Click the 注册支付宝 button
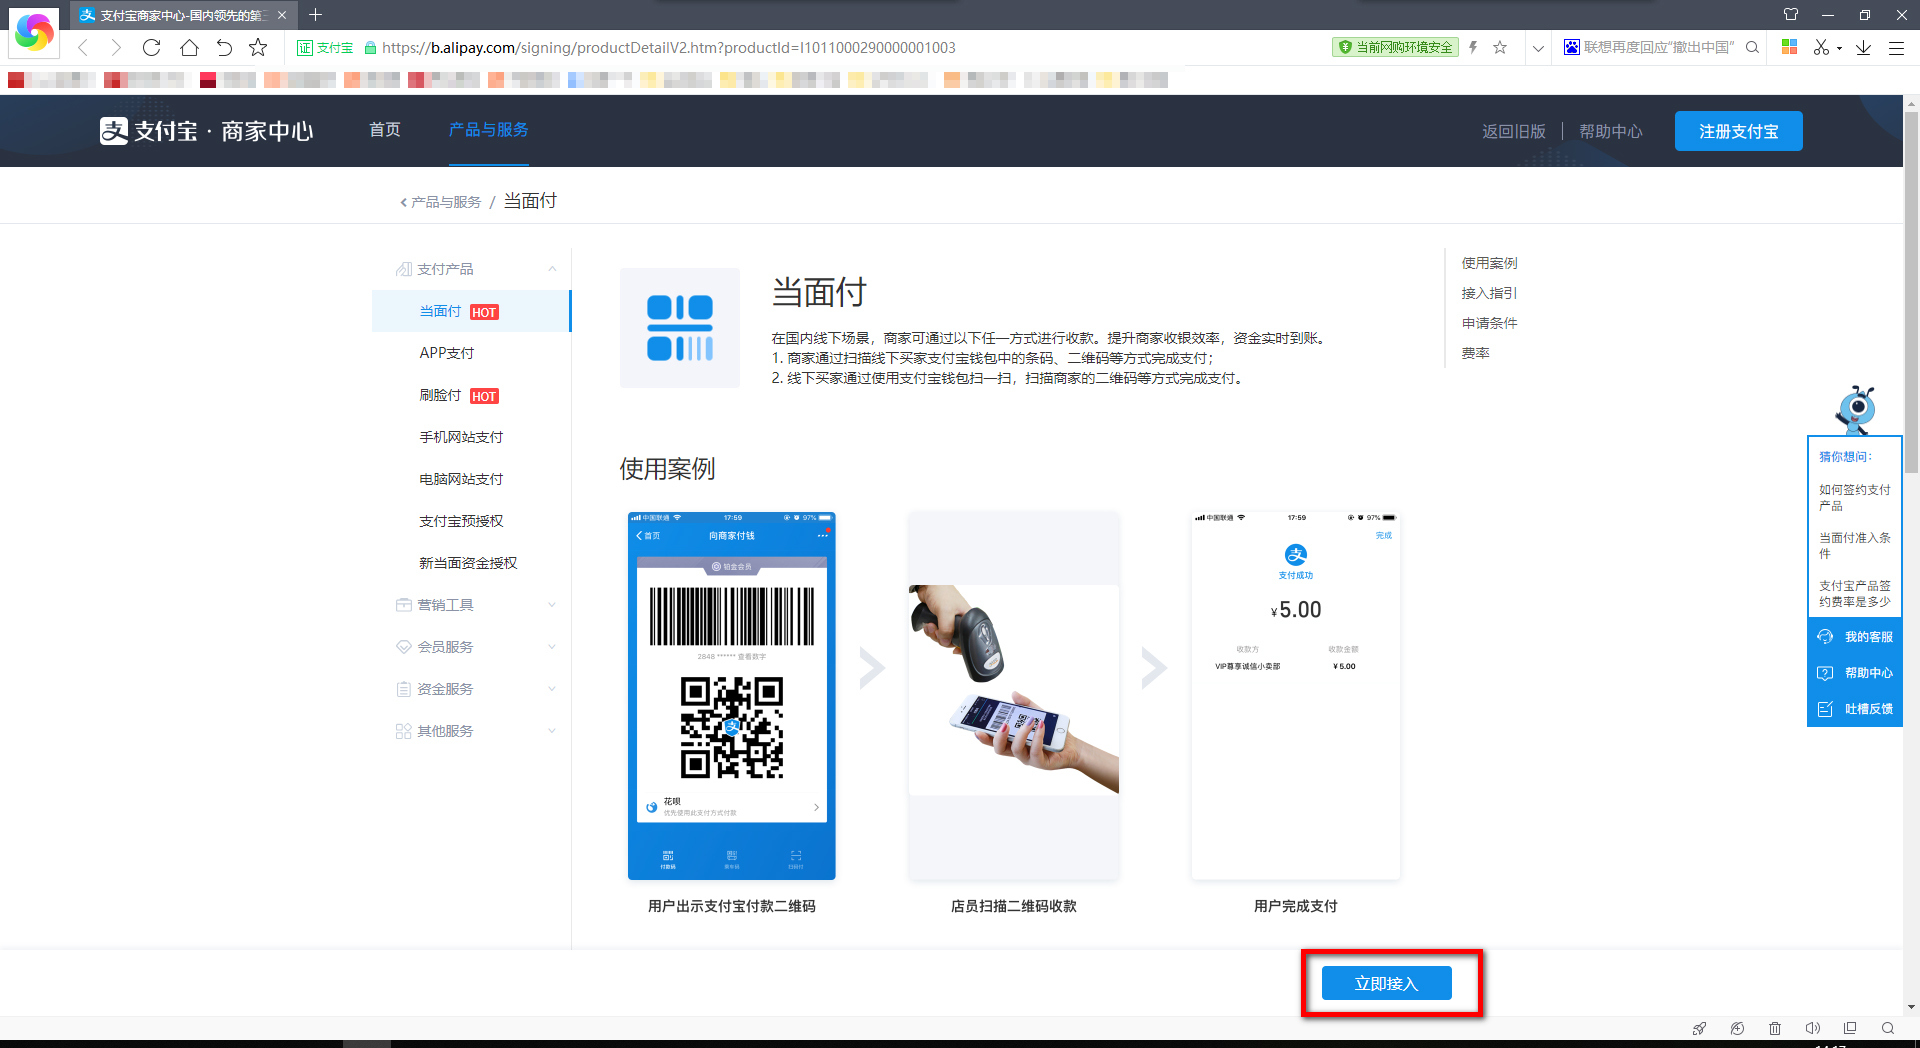The image size is (1920, 1048). tap(1739, 131)
